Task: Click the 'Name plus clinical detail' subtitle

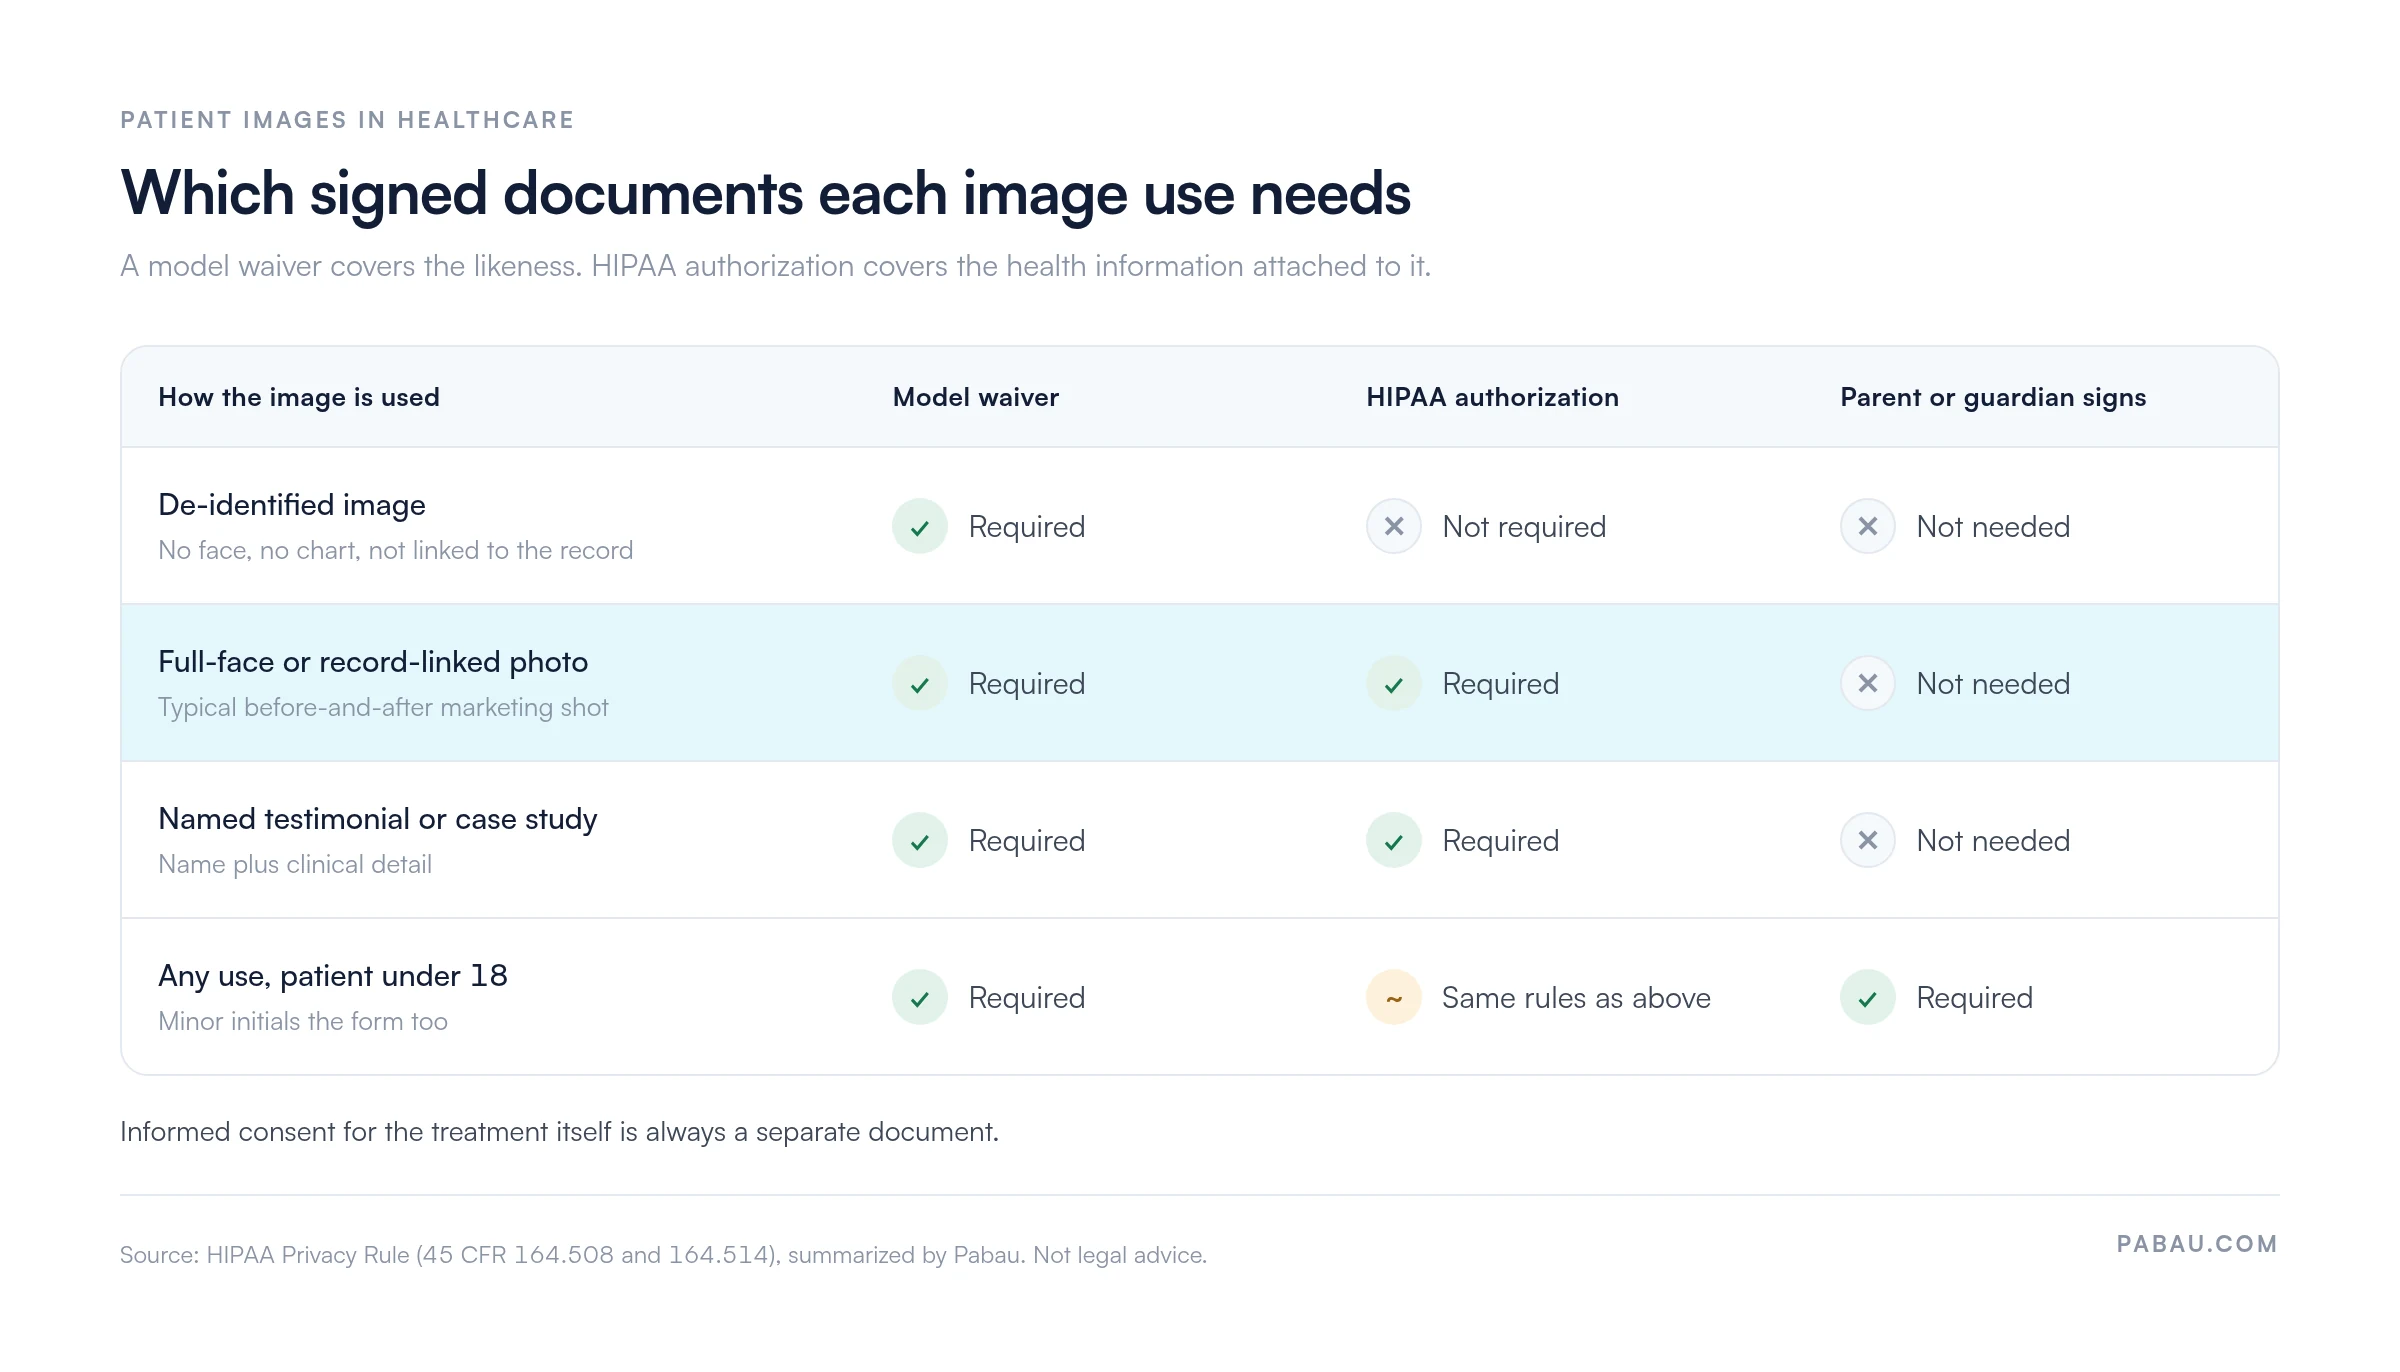Action: 295,864
